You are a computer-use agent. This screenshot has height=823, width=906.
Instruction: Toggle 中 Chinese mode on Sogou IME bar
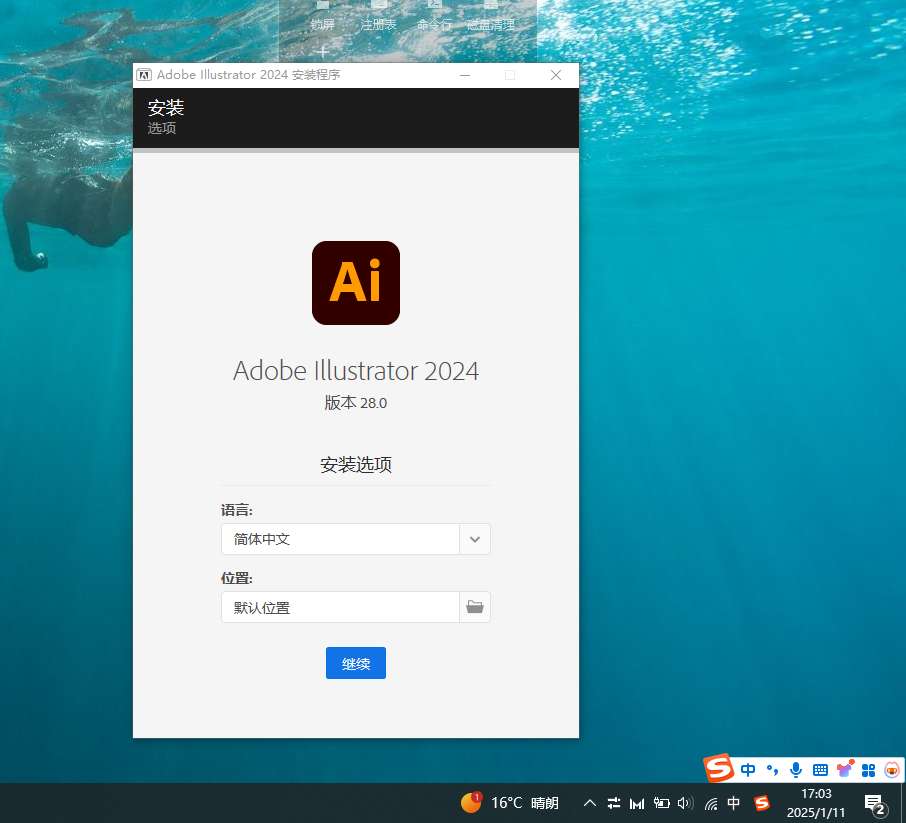(x=748, y=770)
